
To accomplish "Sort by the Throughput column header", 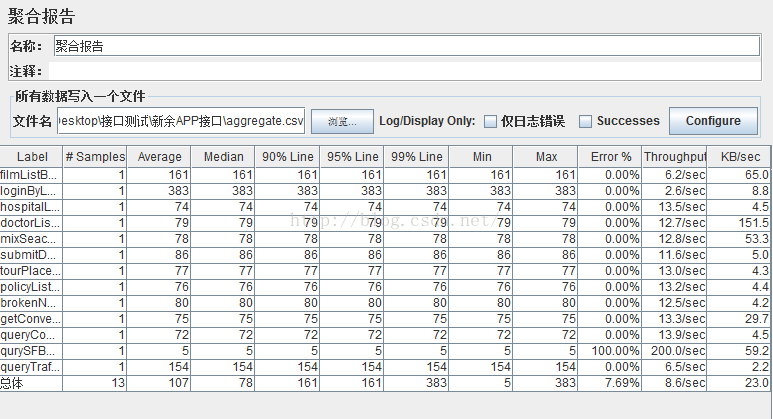I will pos(674,157).
